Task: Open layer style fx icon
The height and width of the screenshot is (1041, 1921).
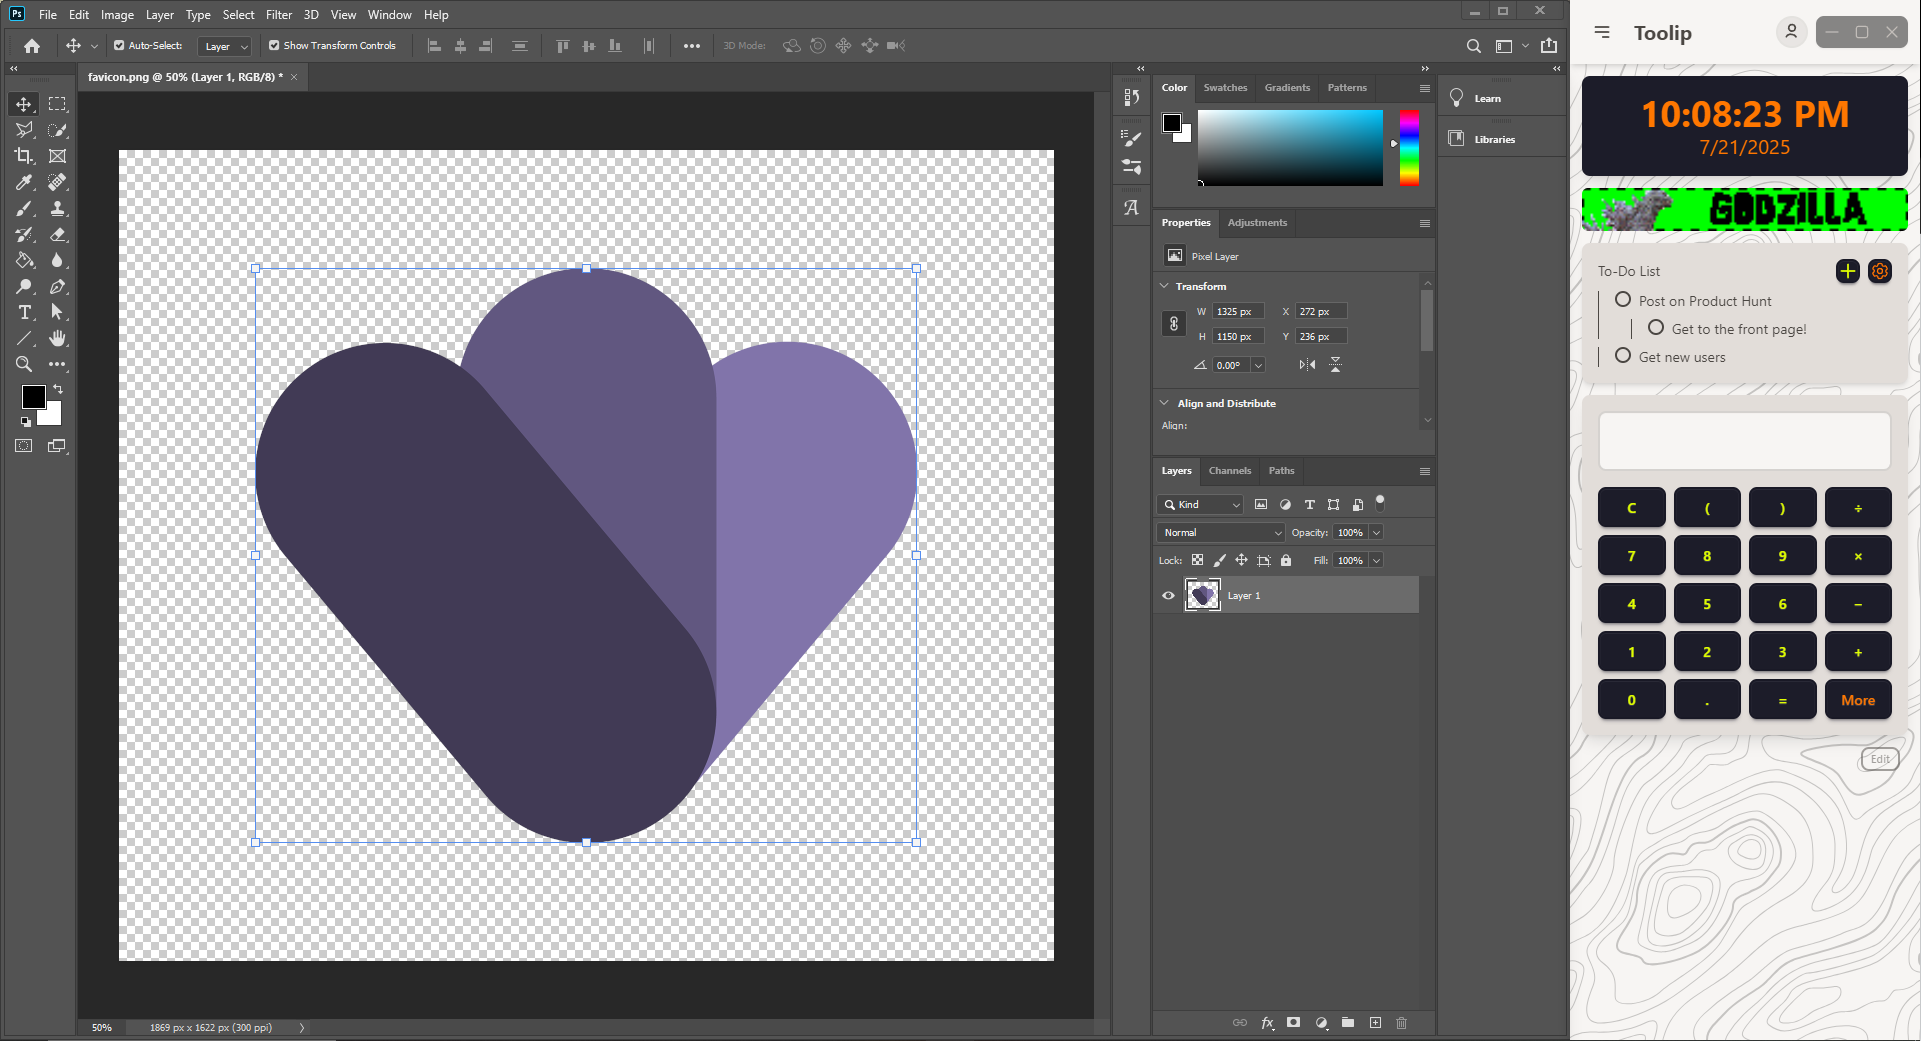Action: point(1267,1022)
